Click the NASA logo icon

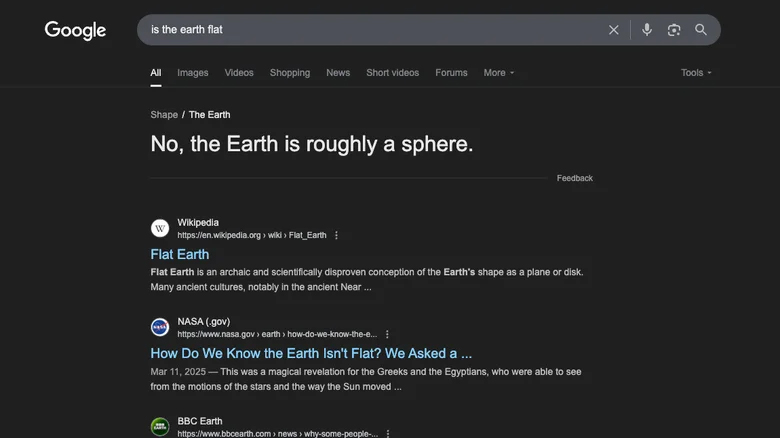click(x=160, y=327)
